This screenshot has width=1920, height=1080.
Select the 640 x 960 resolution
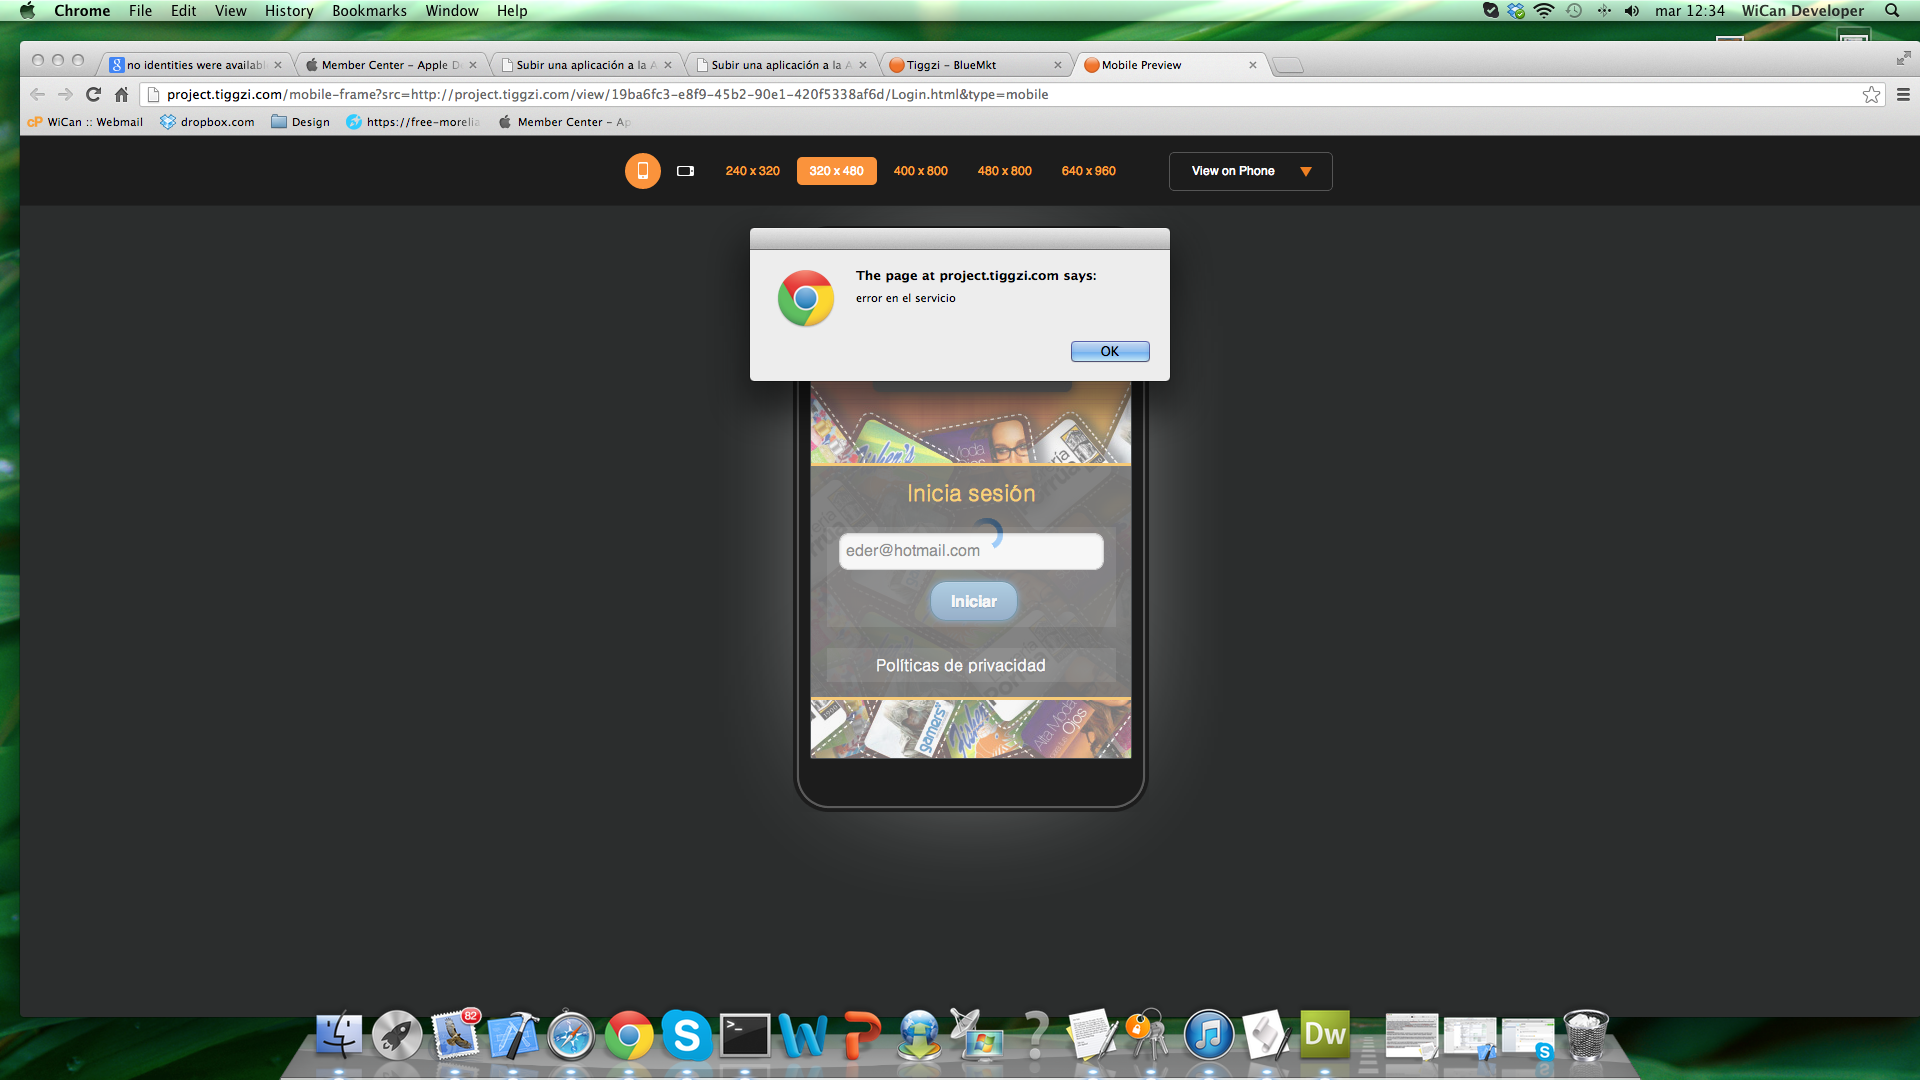point(1088,171)
